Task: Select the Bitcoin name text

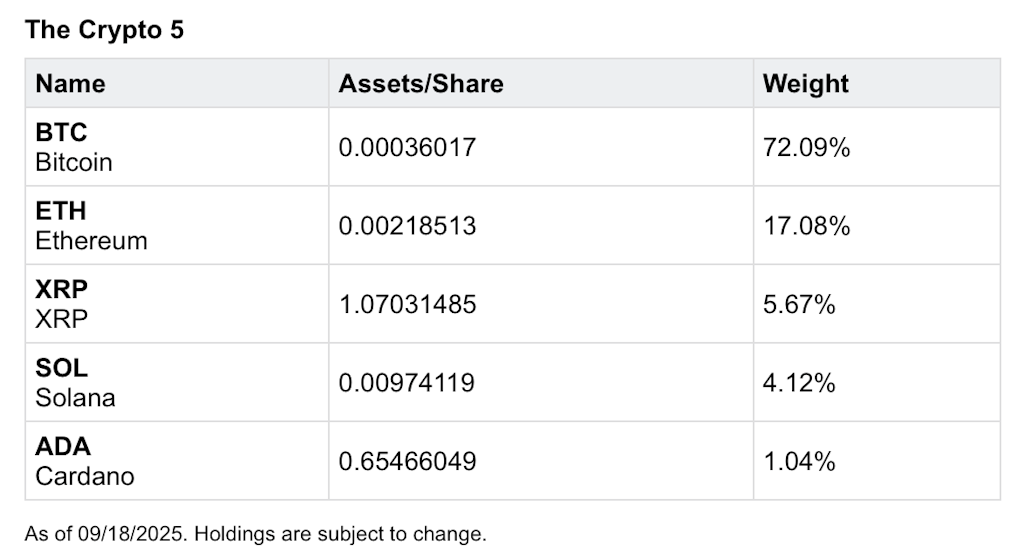Action: point(74,162)
